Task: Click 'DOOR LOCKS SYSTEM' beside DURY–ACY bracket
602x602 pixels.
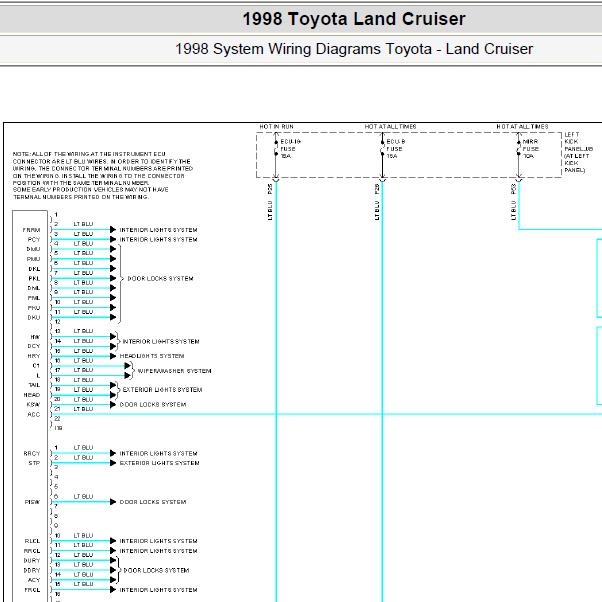Action: point(157,571)
